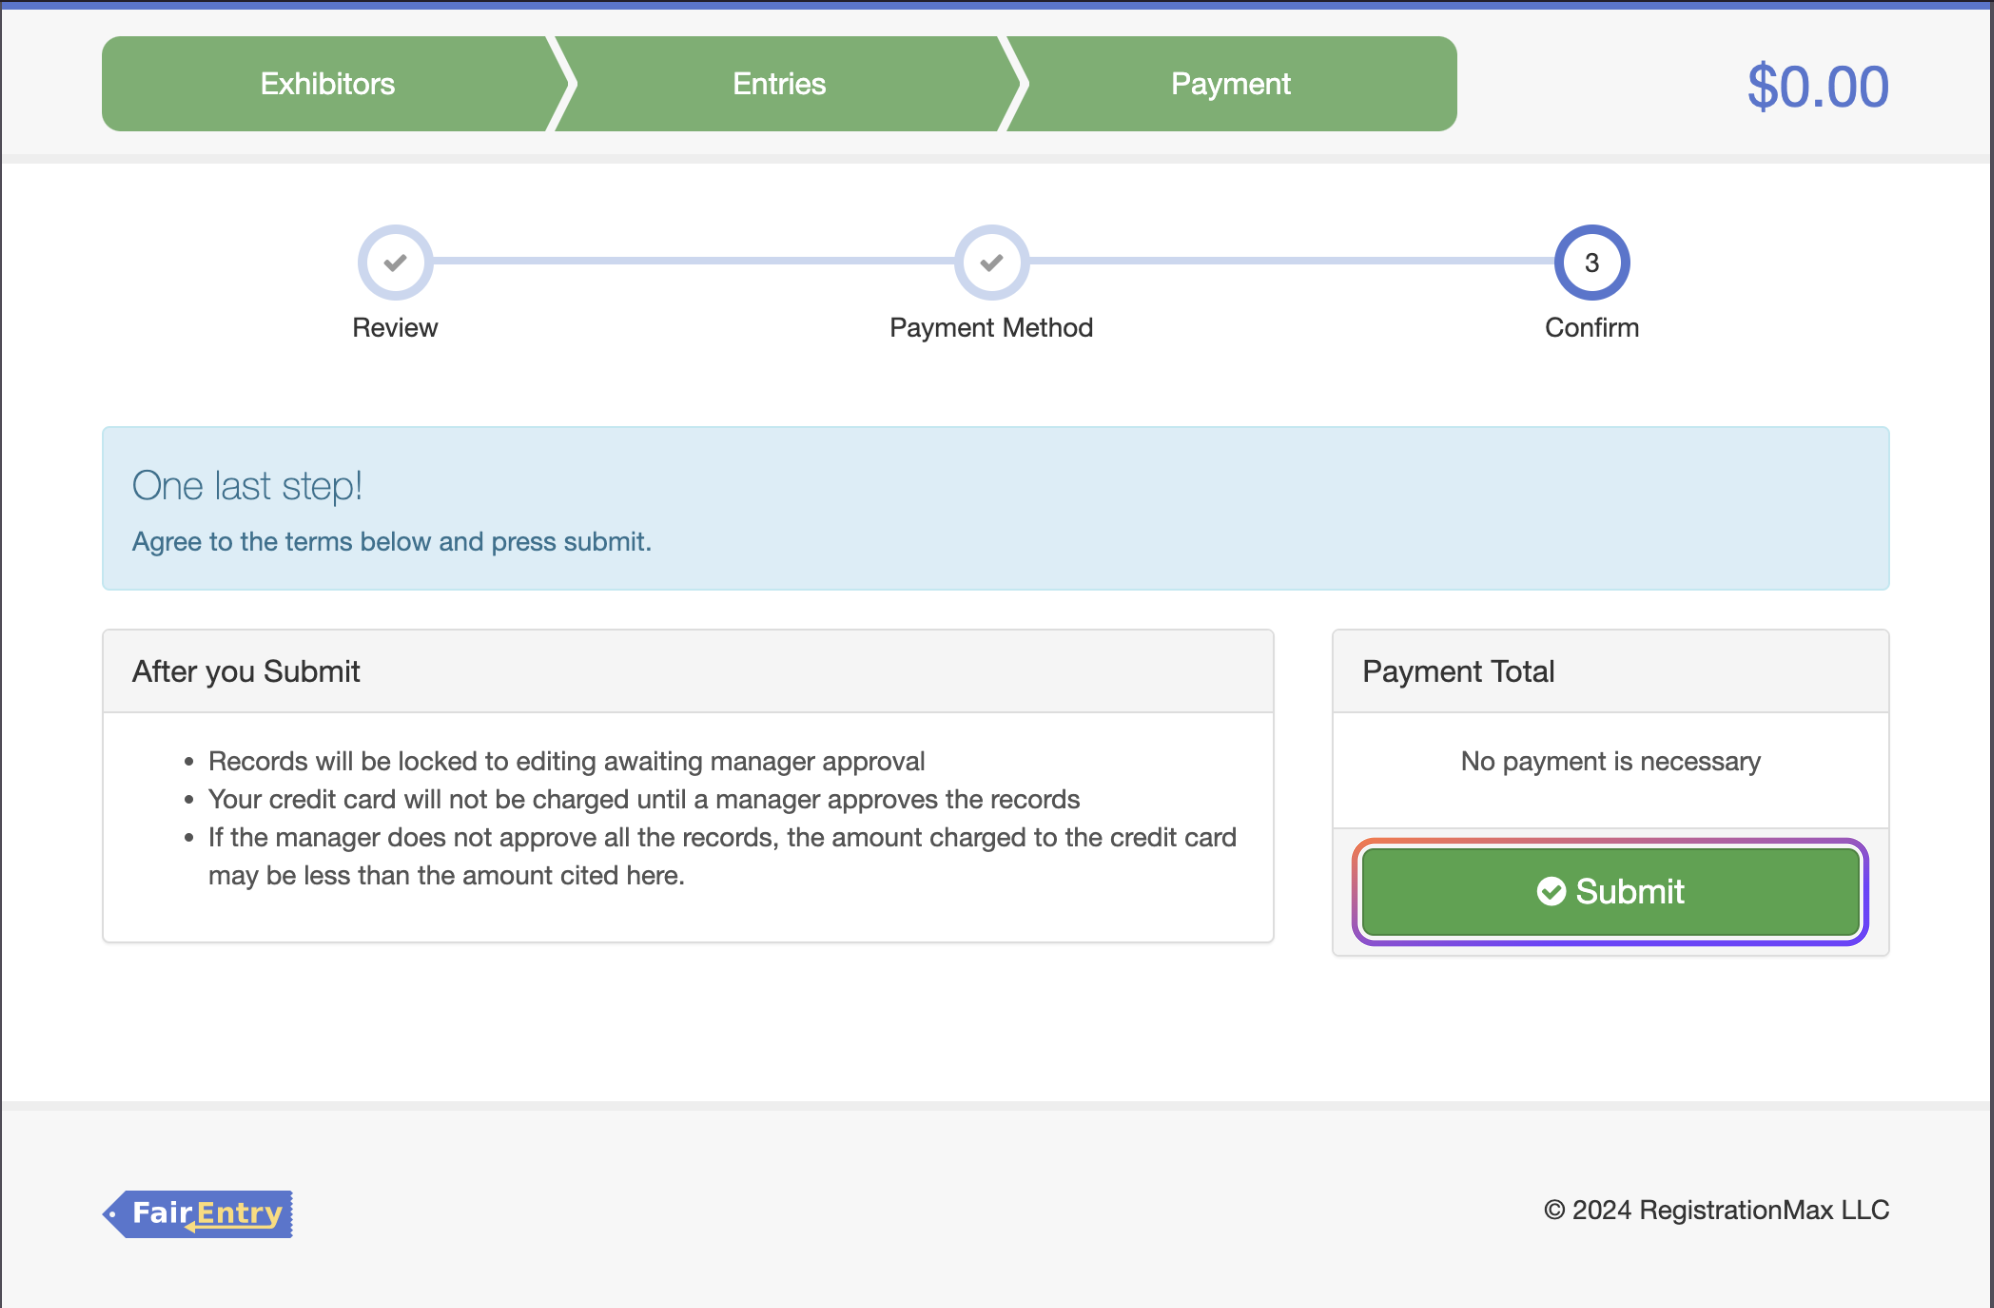Click the 'Confirm' step label

coord(1592,328)
